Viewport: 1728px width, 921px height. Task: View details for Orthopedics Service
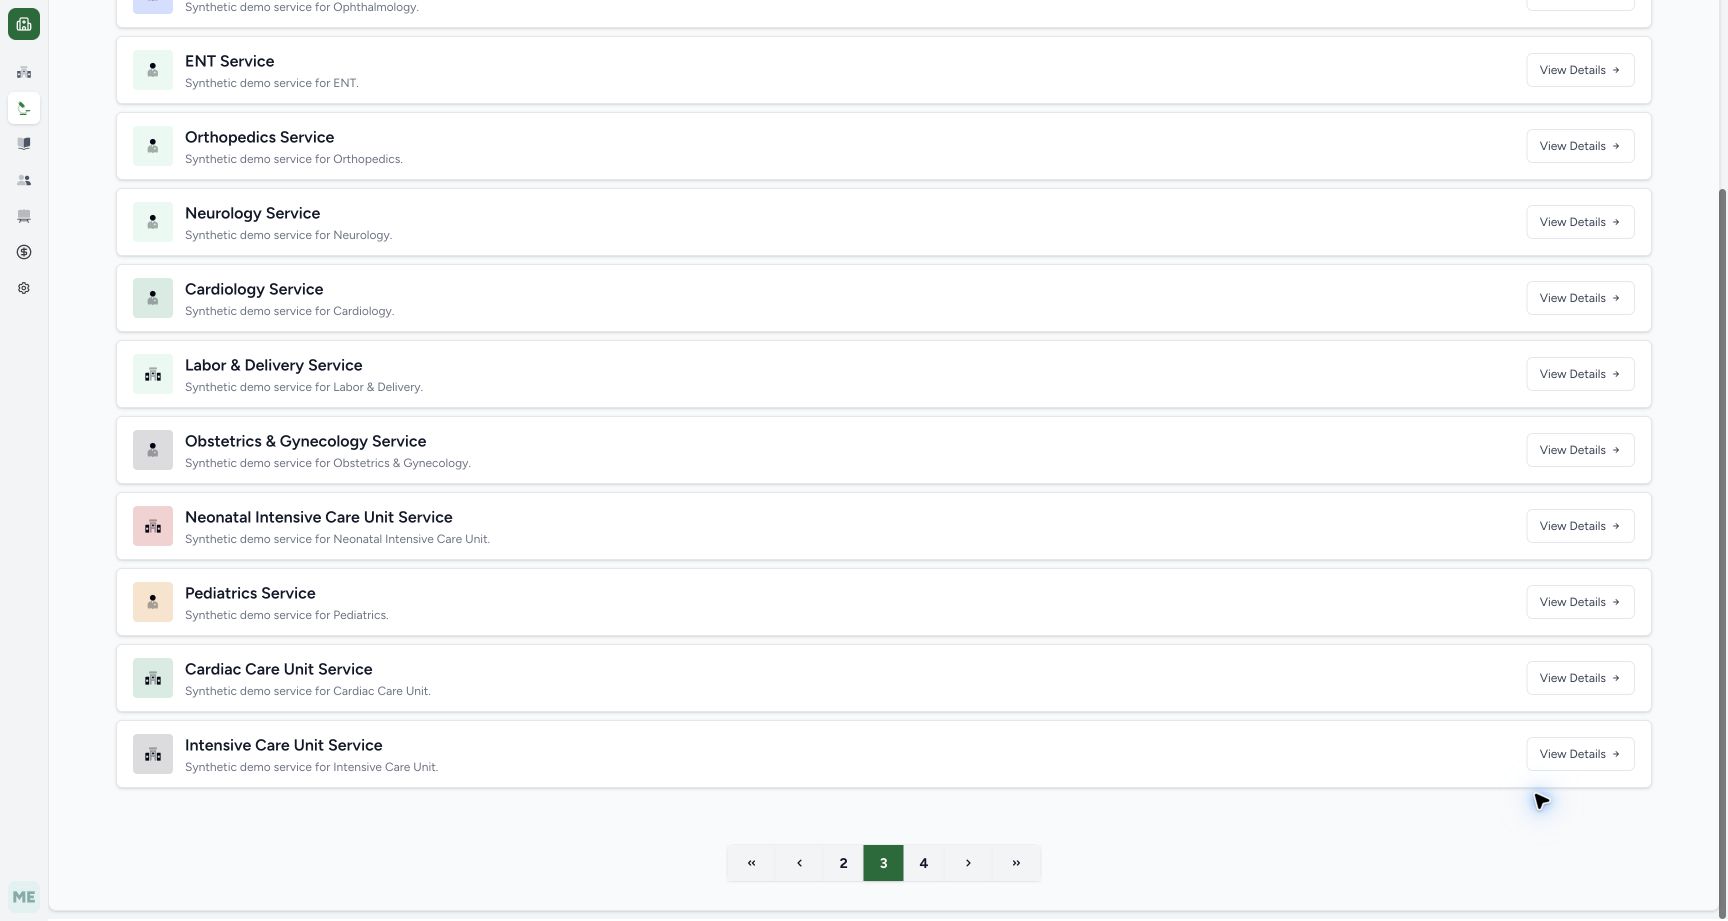pyautogui.click(x=1580, y=146)
